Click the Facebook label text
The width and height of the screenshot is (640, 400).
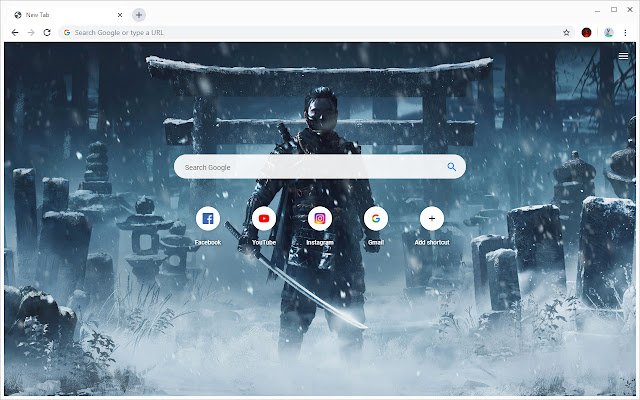[208, 242]
